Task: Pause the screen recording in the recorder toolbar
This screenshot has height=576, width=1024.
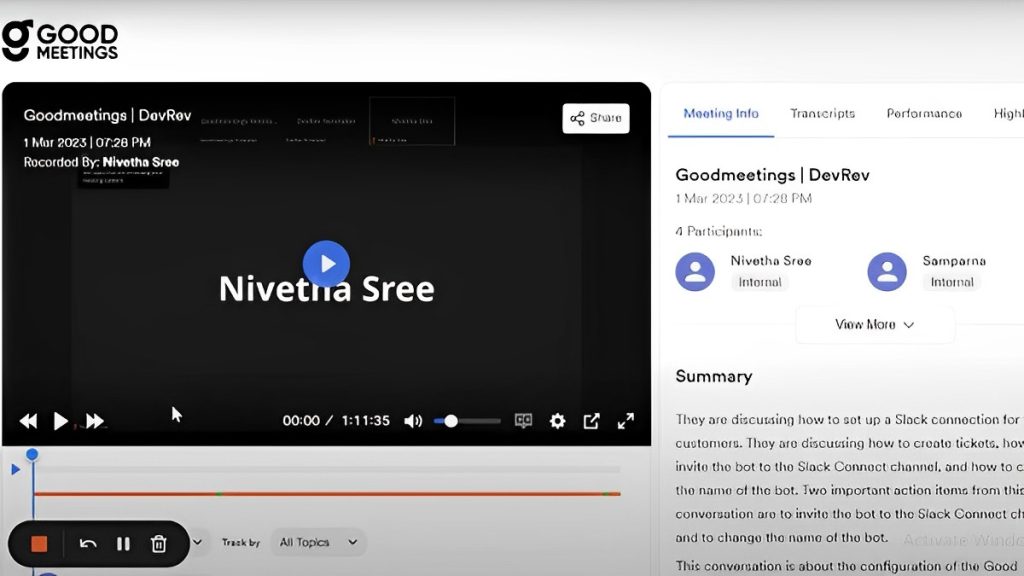Action: (x=123, y=544)
